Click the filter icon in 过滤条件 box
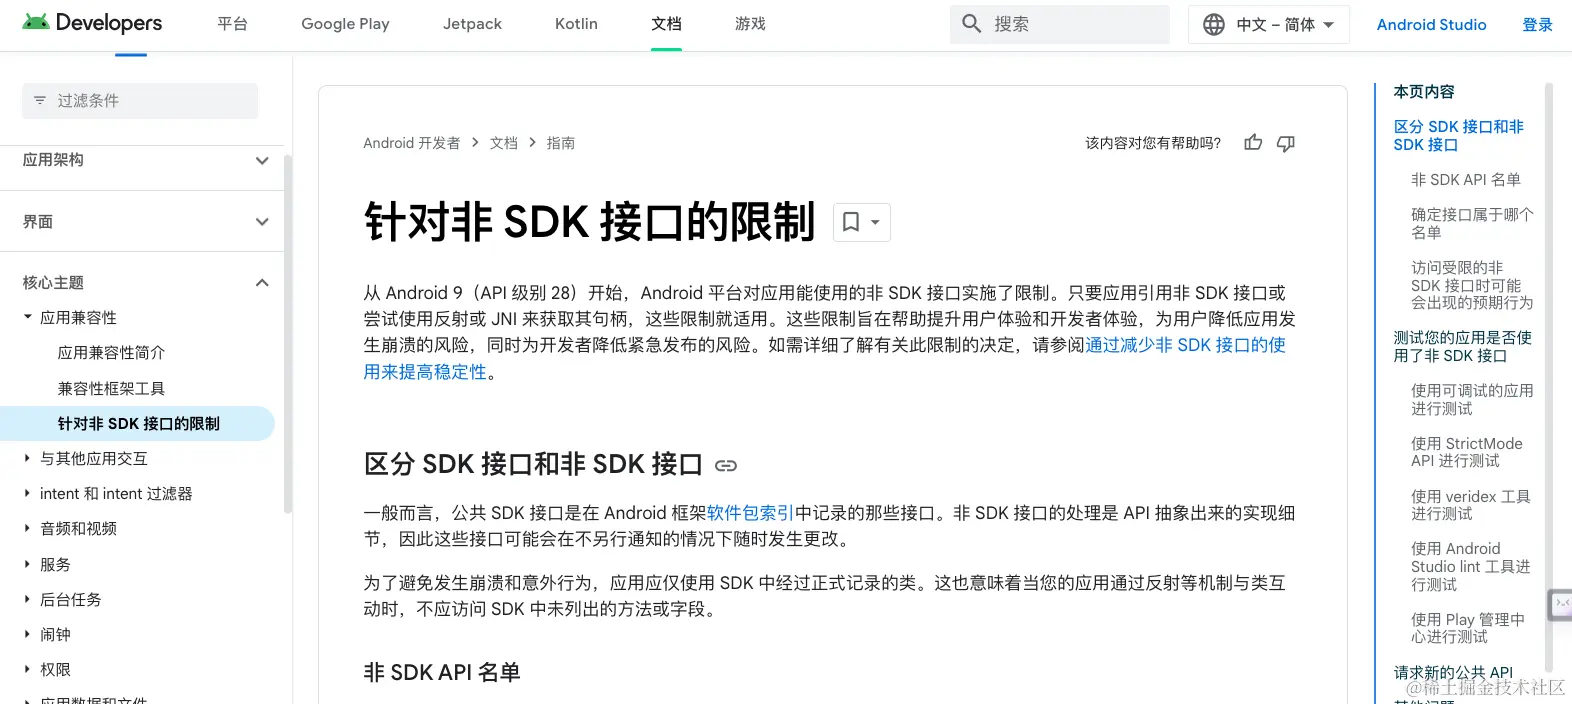Image resolution: width=1572 pixels, height=704 pixels. point(40,101)
